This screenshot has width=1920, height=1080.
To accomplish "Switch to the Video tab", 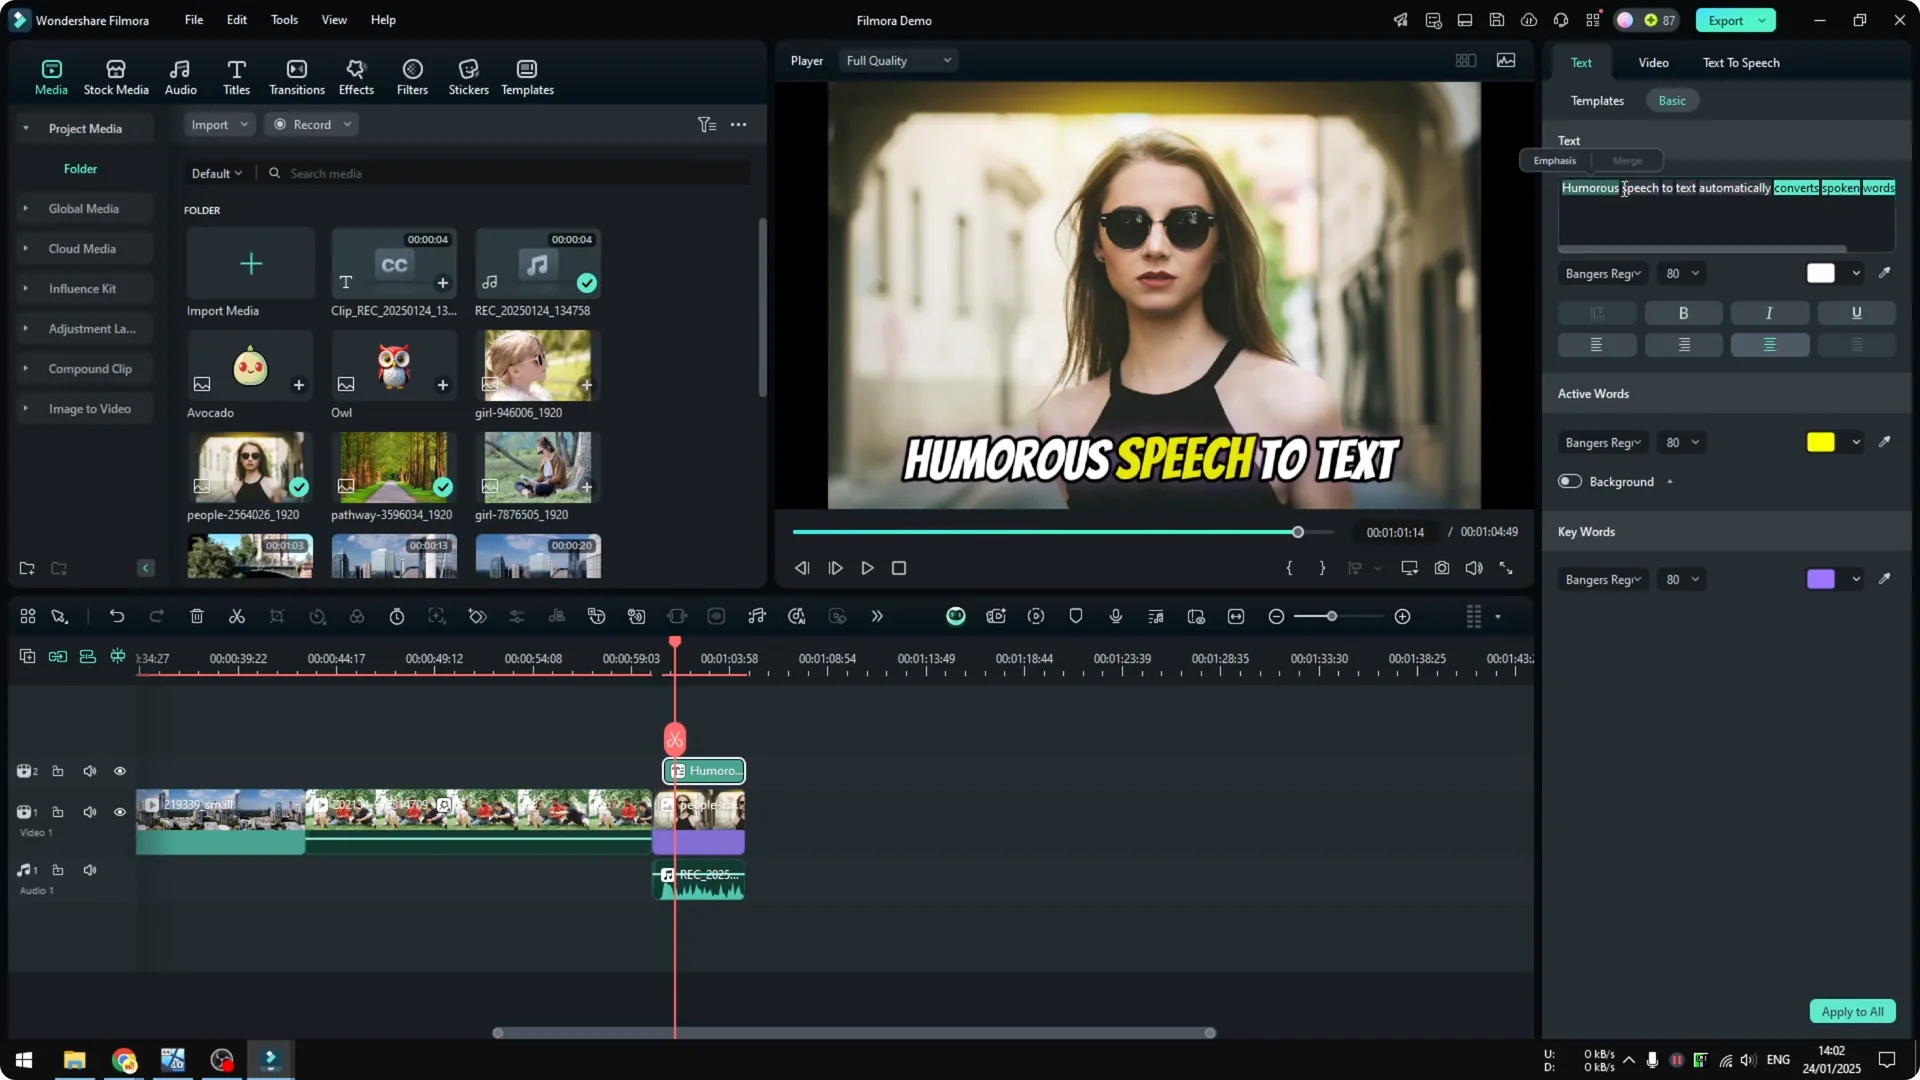I will pyautogui.click(x=1653, y=63).
